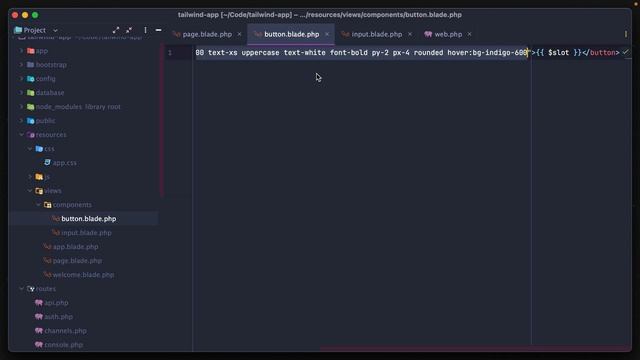Open welcome.blade.php from the tree
This screenshot has width=640, height=360.
click(83, 275)
